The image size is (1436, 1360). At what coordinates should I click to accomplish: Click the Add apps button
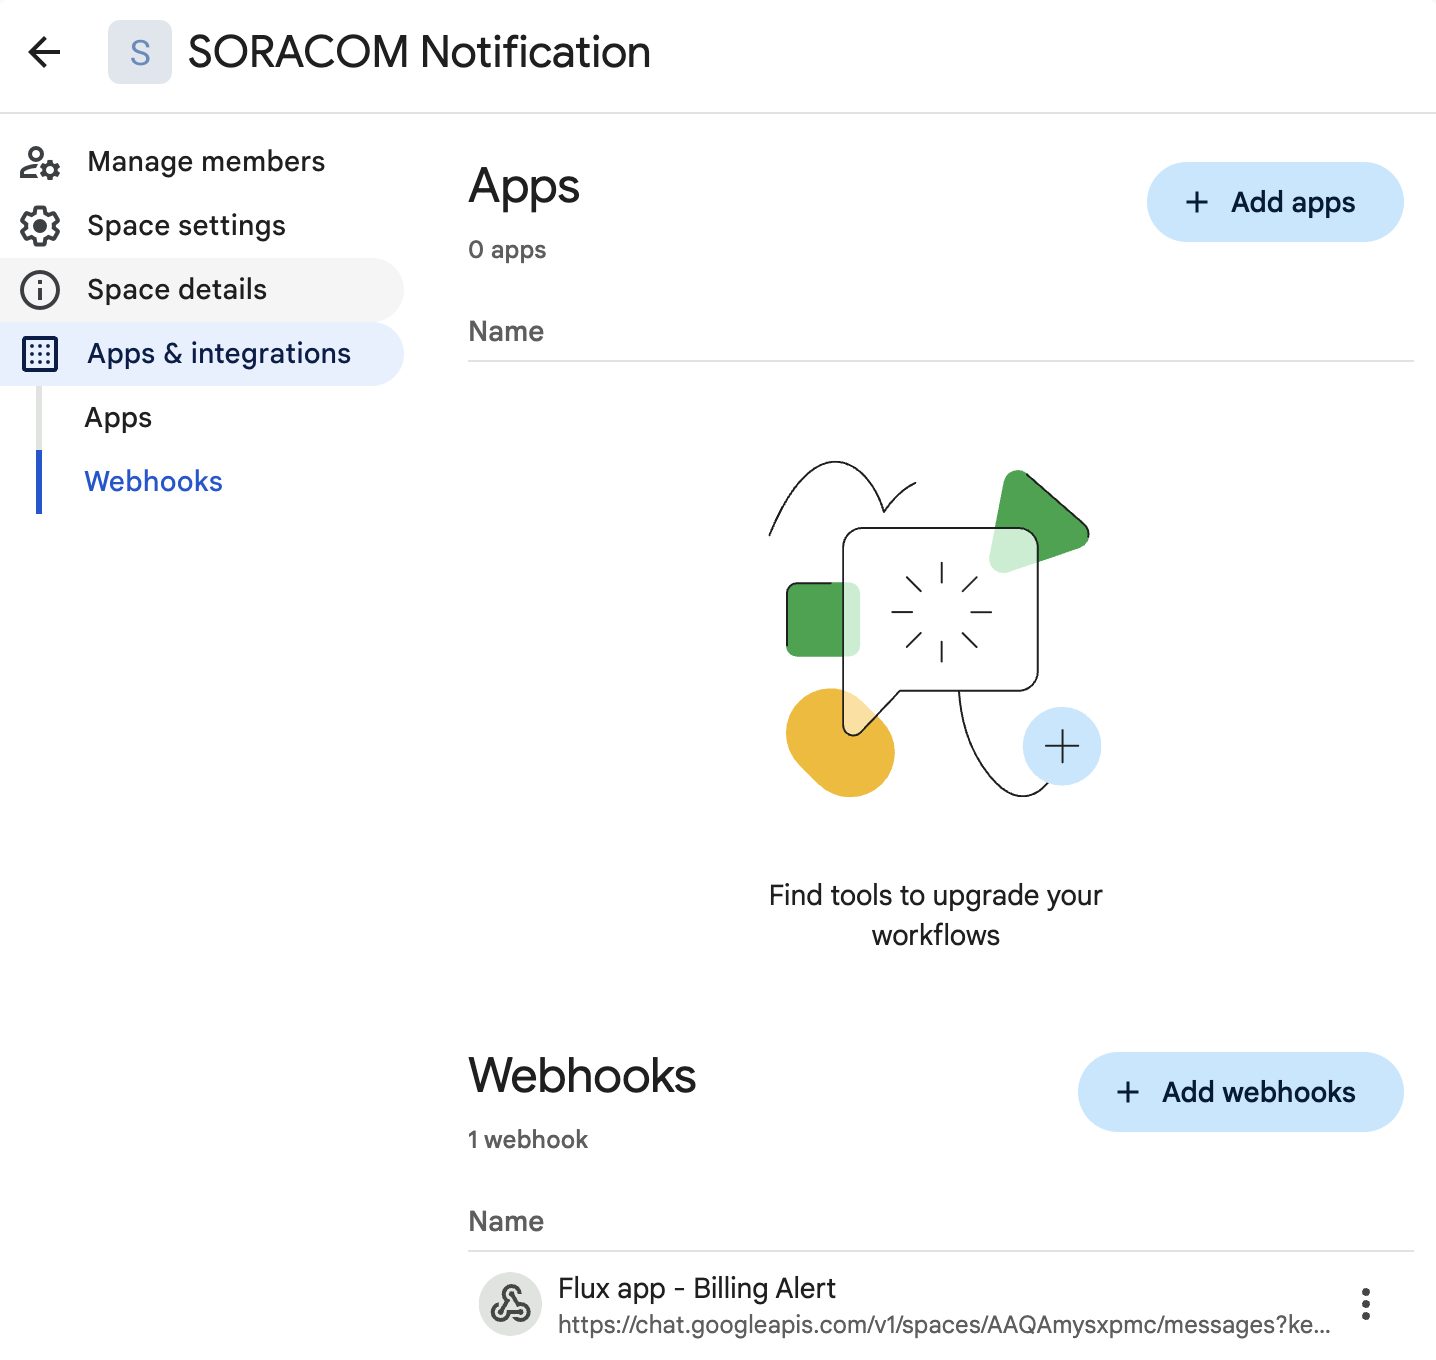pyautogui.click(x=1275, y=202)
